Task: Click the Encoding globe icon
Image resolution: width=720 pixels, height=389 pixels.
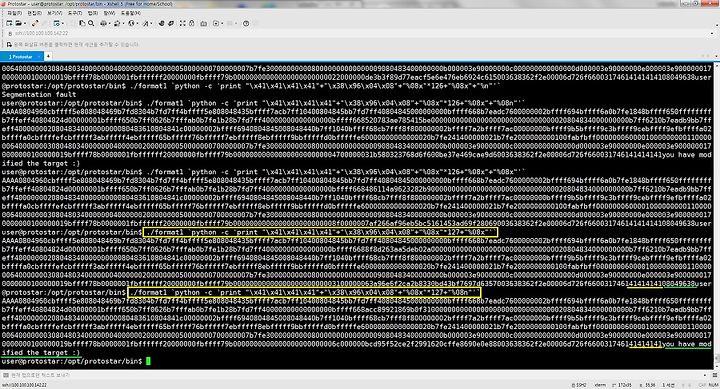Action: coord(131,23)
